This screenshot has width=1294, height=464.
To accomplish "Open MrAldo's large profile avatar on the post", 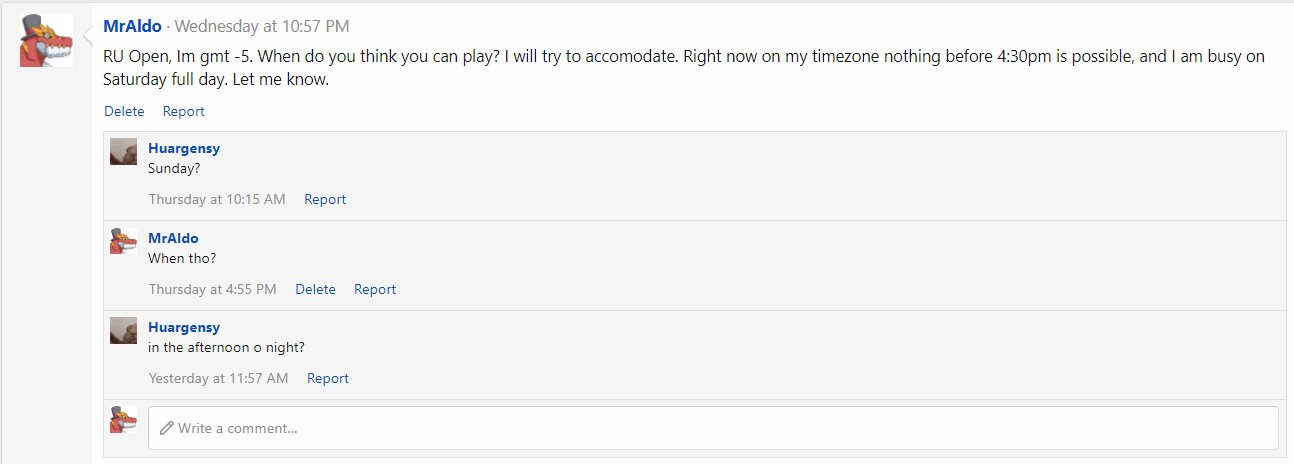I will pos(46,41).
